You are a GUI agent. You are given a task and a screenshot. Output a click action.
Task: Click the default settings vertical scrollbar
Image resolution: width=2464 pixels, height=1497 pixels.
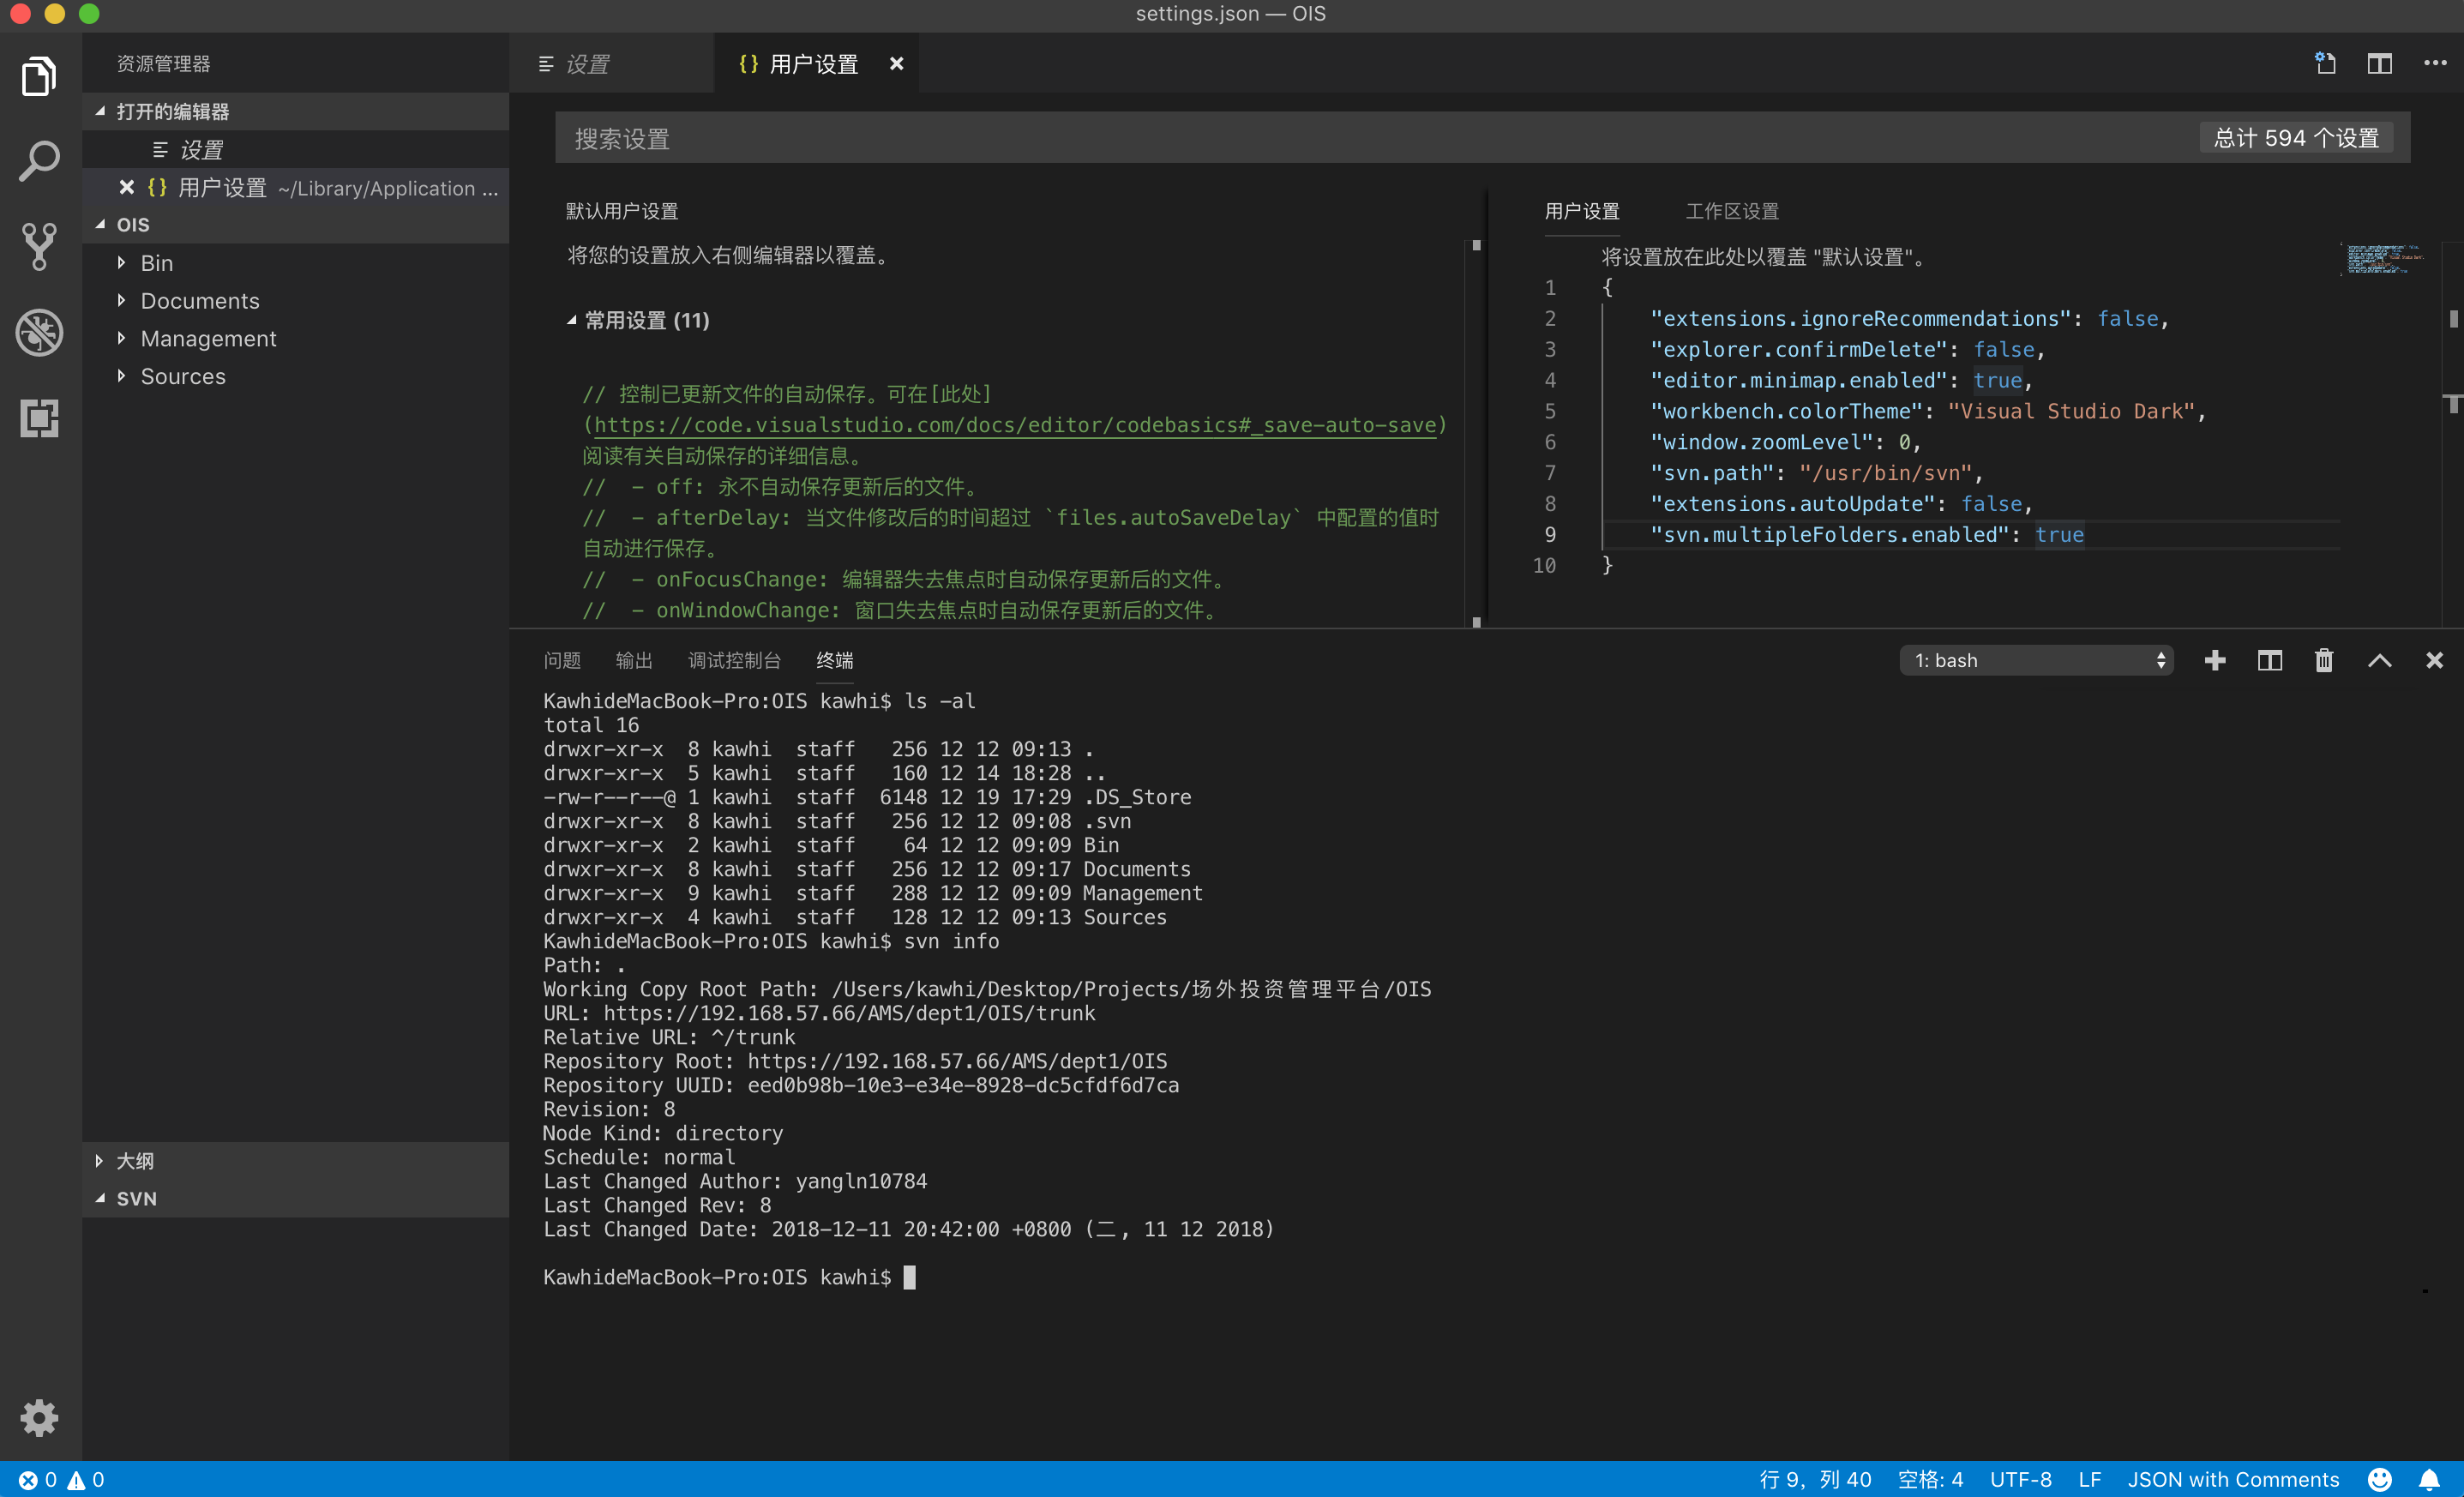point(1476,433)
